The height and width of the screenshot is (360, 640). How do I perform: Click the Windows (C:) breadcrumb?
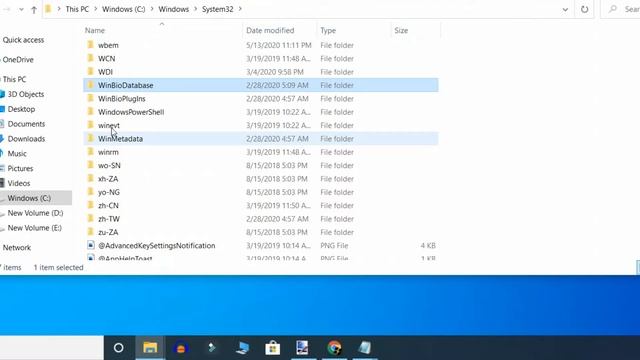tap(123, 9)
